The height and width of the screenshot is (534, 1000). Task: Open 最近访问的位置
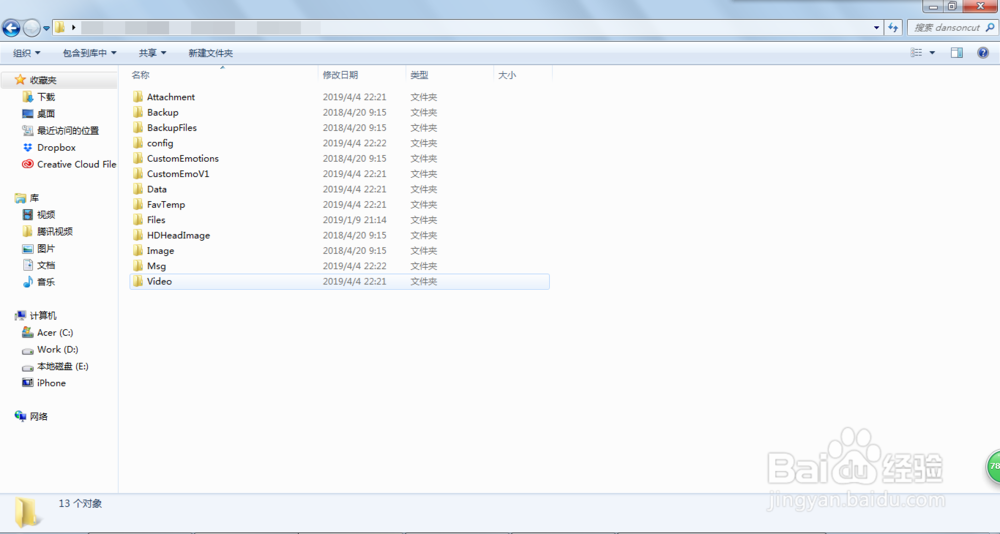coord(68,130)
